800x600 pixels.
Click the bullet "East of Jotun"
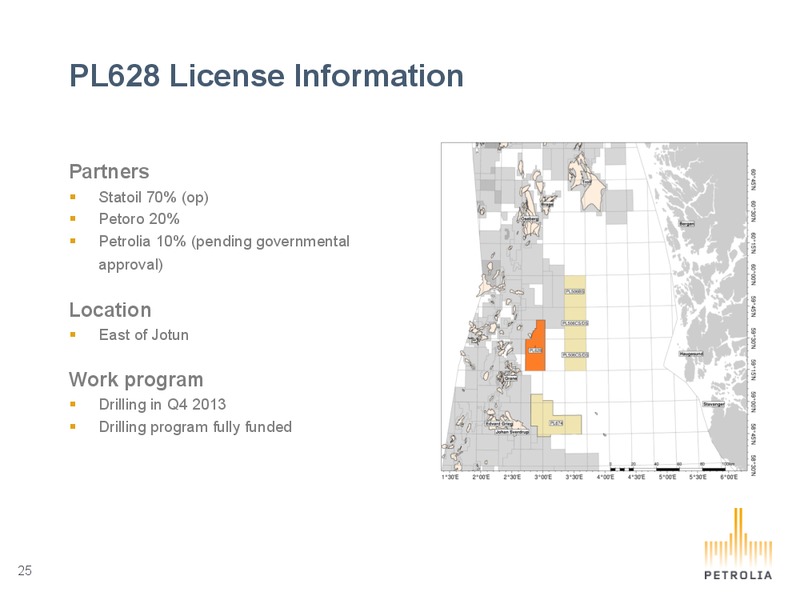click(144, 335)
